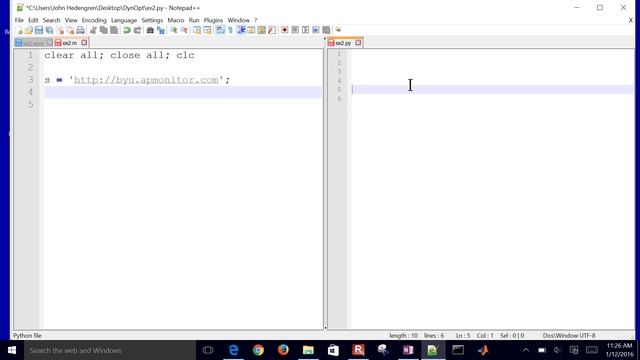
Task: Create a new file with the New toolbar icon
Action: click(x=19, y=30)
